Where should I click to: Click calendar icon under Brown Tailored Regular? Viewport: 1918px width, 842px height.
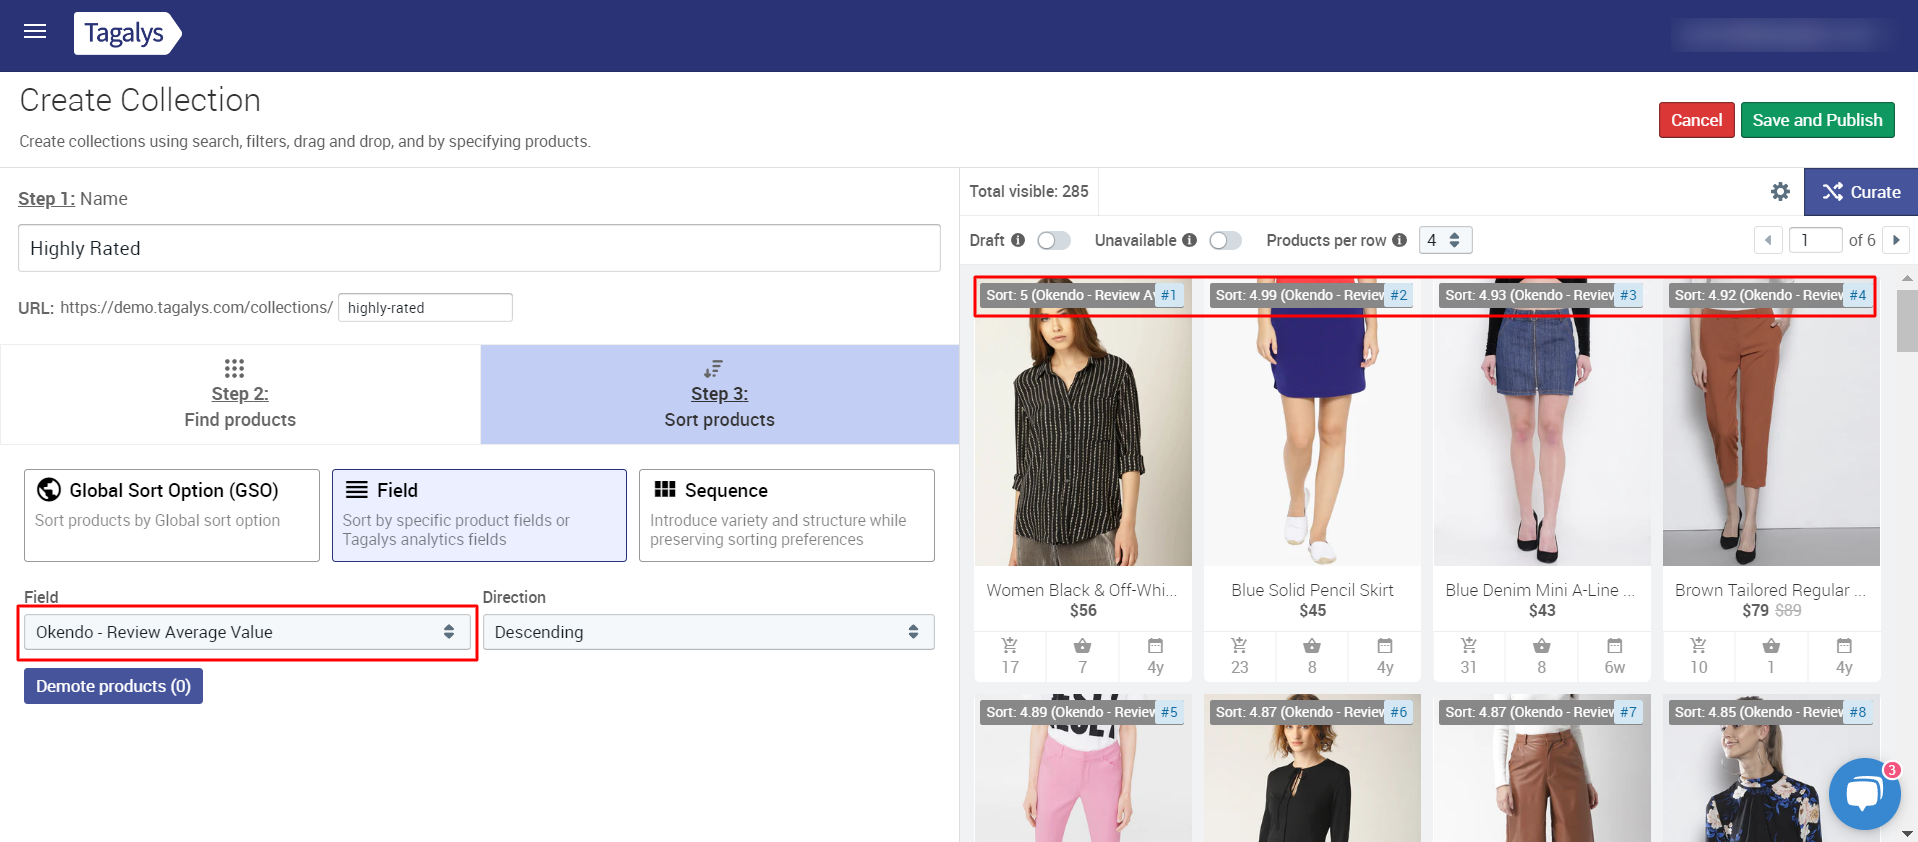[1844, 646]
